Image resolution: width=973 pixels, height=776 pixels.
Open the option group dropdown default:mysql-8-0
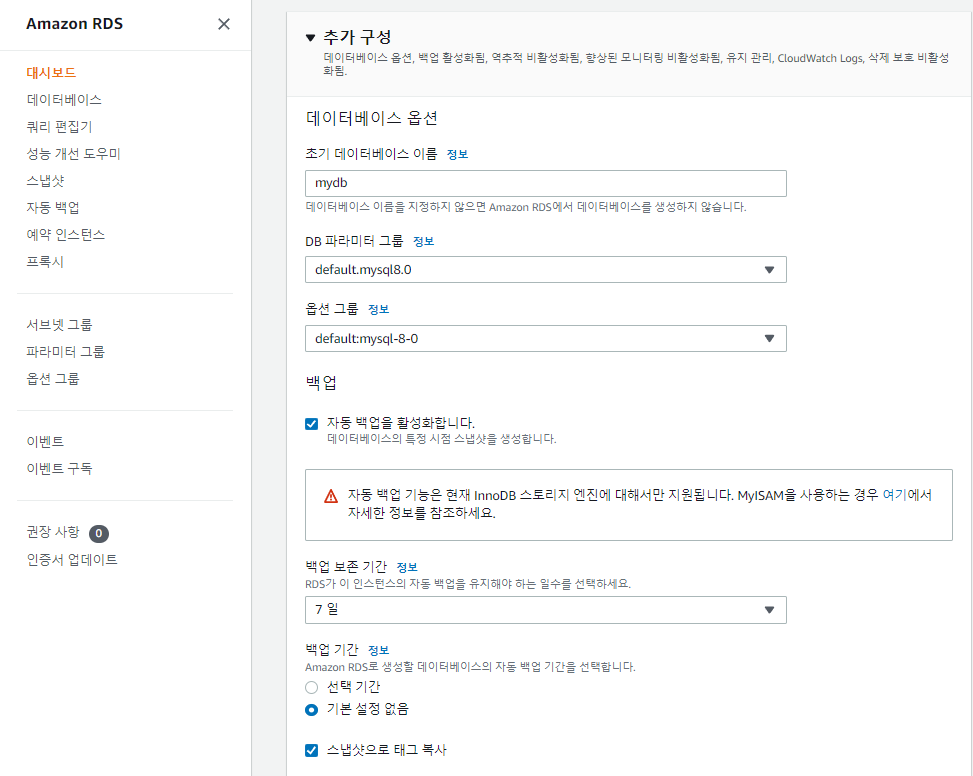[x=545, y=339]
